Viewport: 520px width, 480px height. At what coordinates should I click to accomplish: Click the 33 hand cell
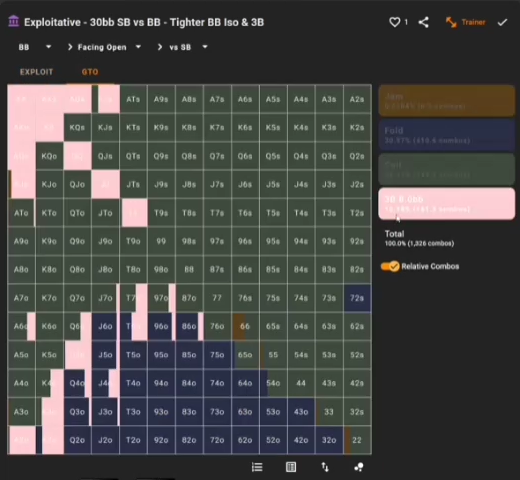pos(329,412)
